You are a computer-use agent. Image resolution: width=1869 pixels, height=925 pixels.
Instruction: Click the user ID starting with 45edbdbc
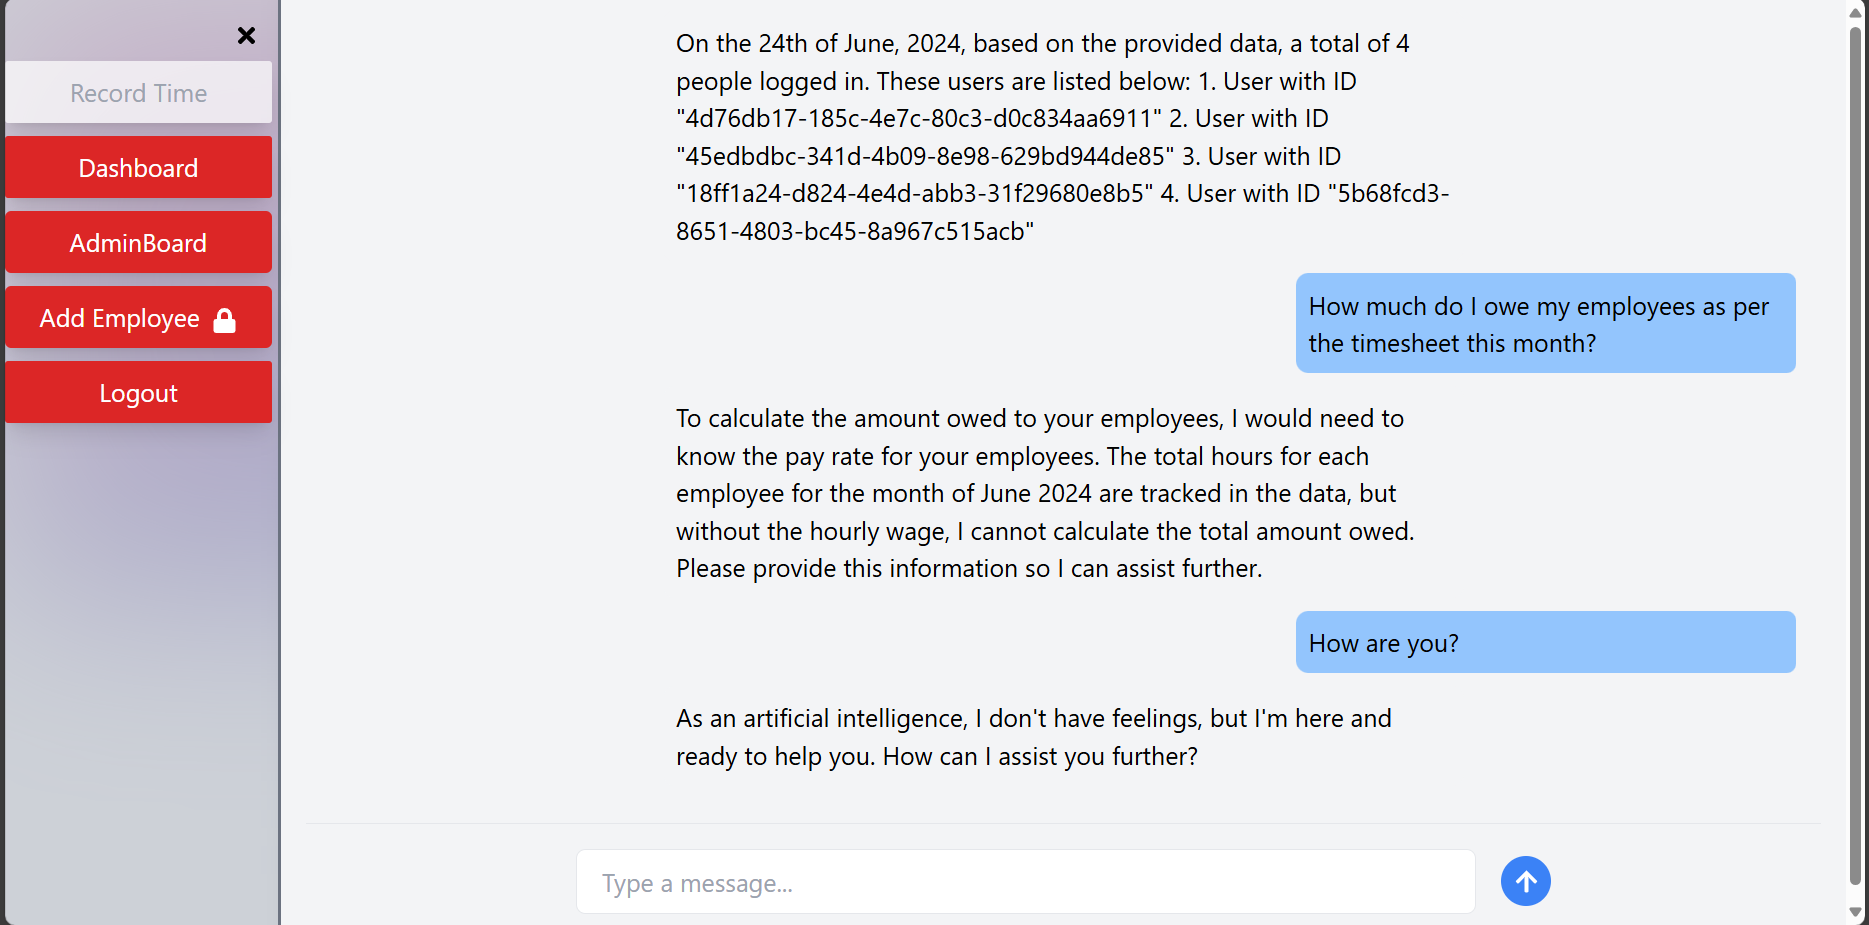925,157
